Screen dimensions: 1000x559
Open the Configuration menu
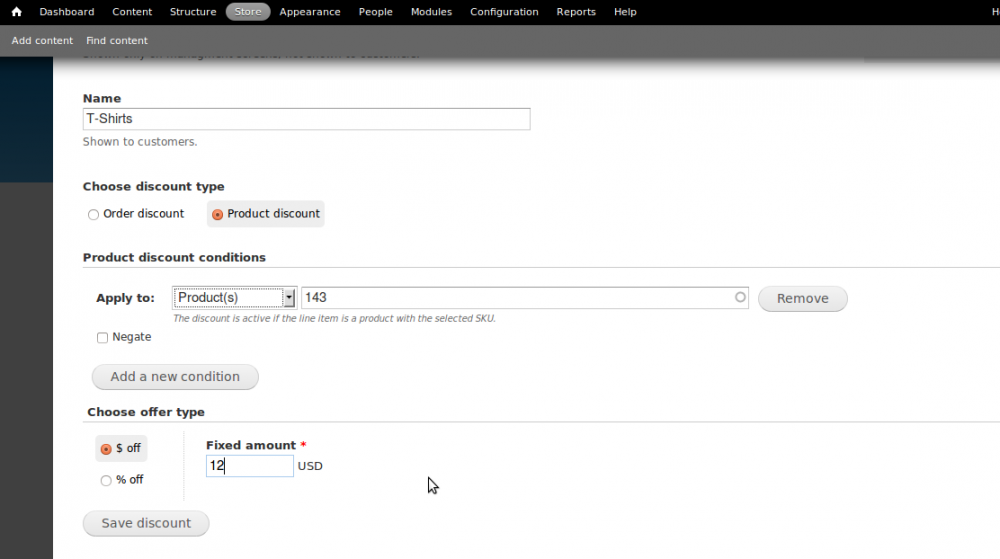504,12
